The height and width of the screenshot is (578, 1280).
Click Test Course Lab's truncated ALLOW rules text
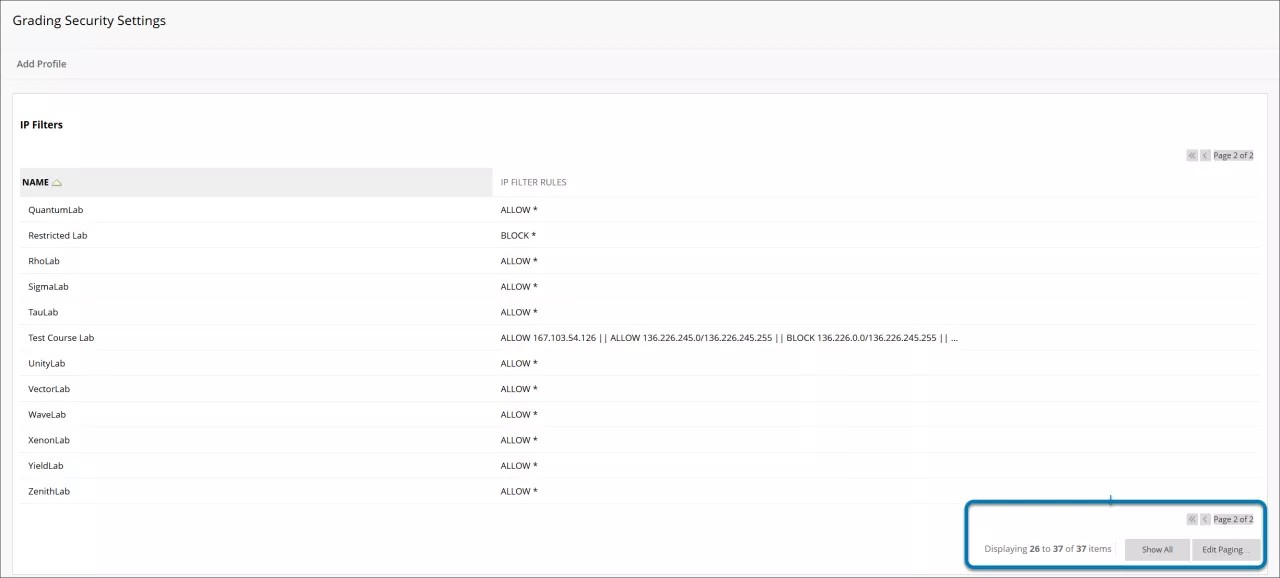click(728, 337)
